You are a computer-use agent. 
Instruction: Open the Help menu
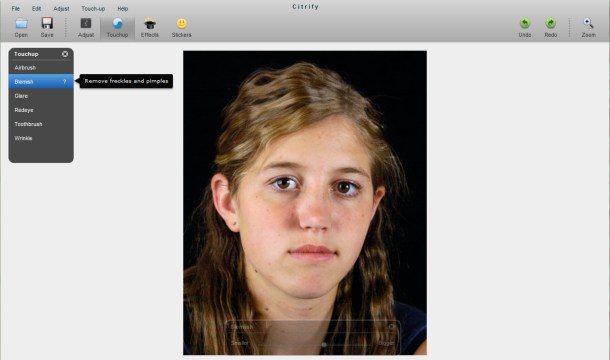[123, 9]
